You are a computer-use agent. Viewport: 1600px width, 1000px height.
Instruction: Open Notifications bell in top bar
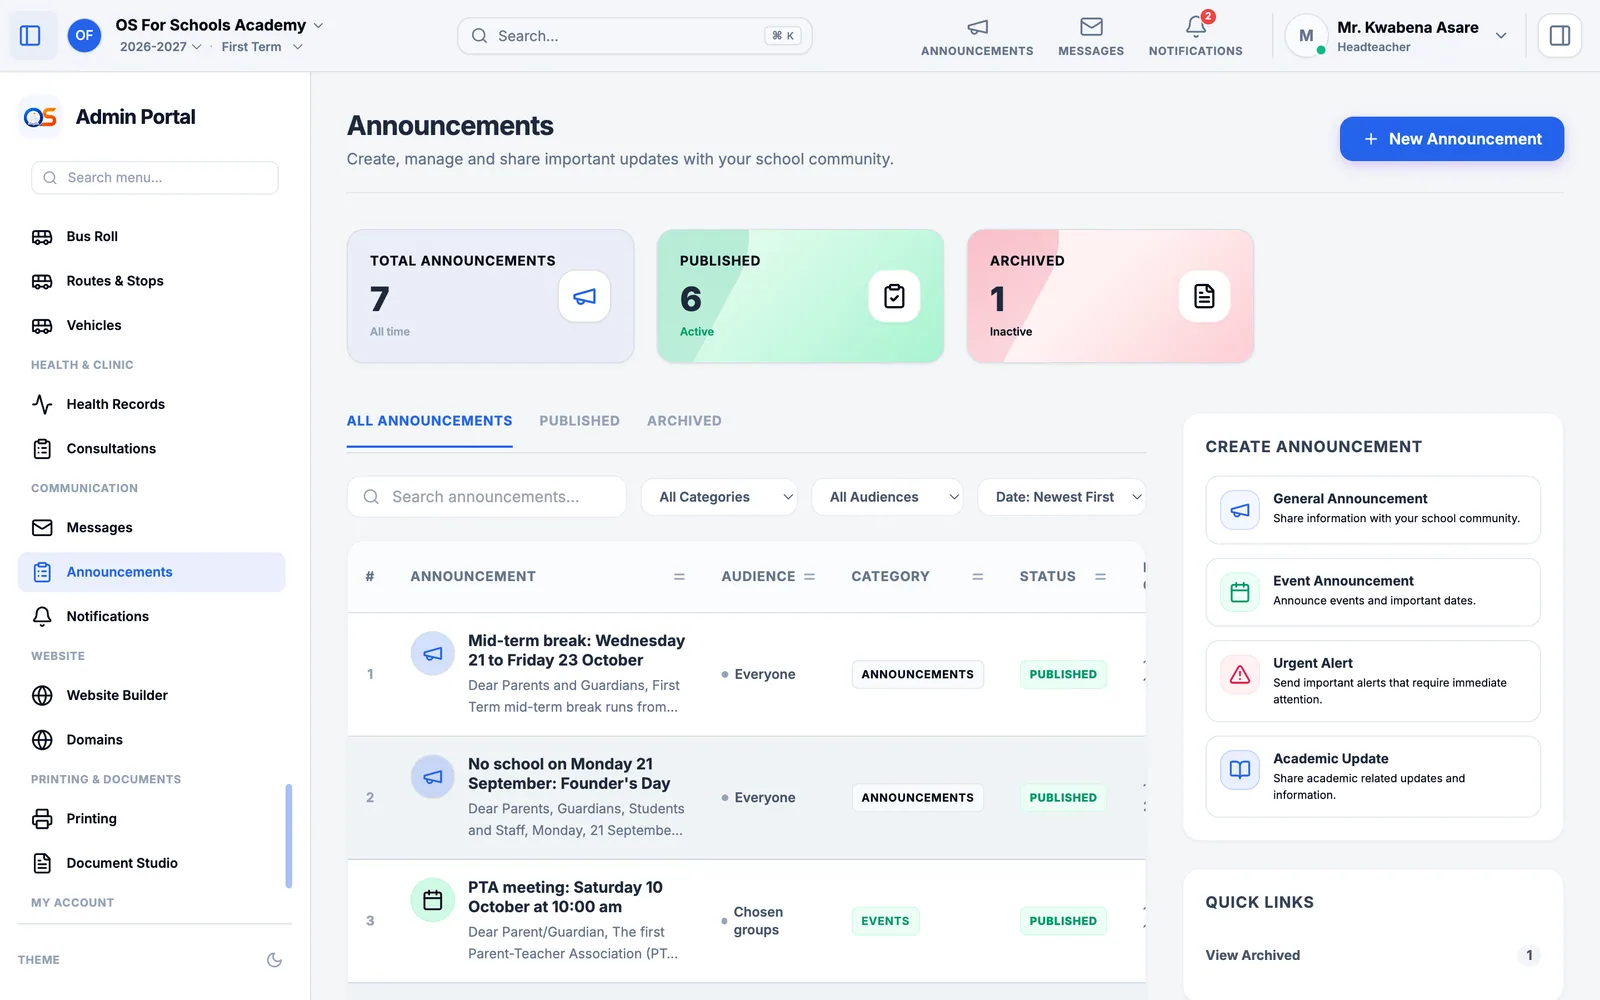point(1195,36)
